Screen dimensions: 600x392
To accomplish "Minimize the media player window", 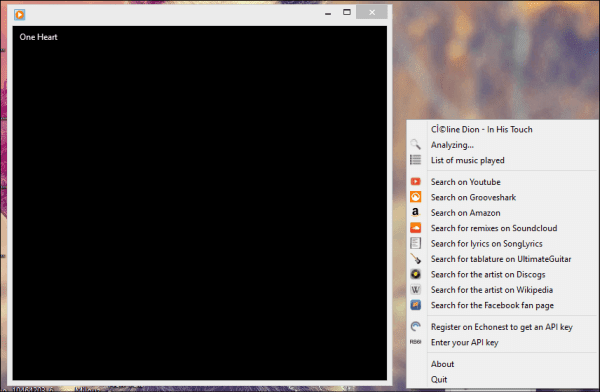I will (x=328, y=13).
